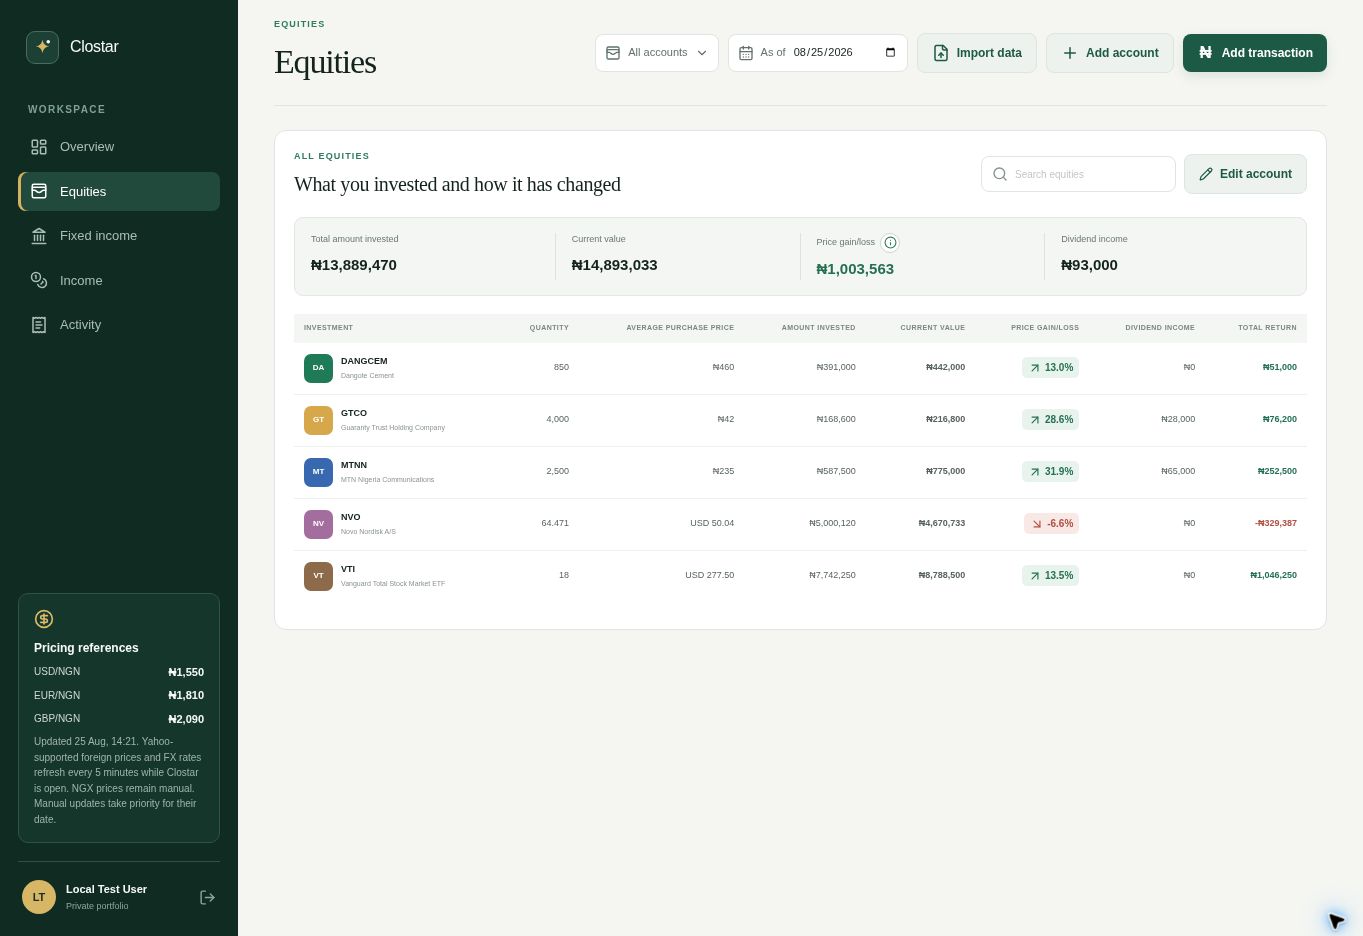Click VTI 13.5% gain badge
Screen dimensions: 1363x936
(x=1050, y=576)
